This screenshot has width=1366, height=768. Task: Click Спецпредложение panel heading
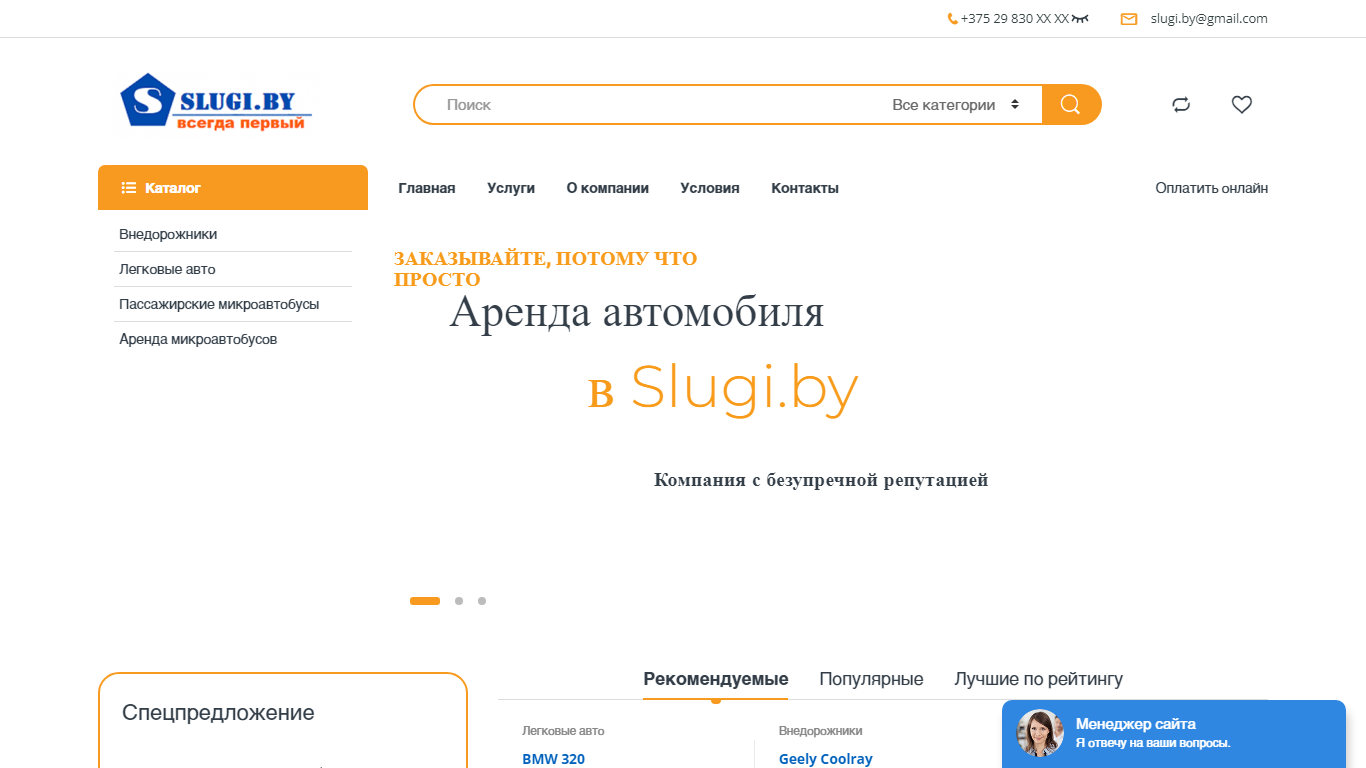[x=218, y=713]
